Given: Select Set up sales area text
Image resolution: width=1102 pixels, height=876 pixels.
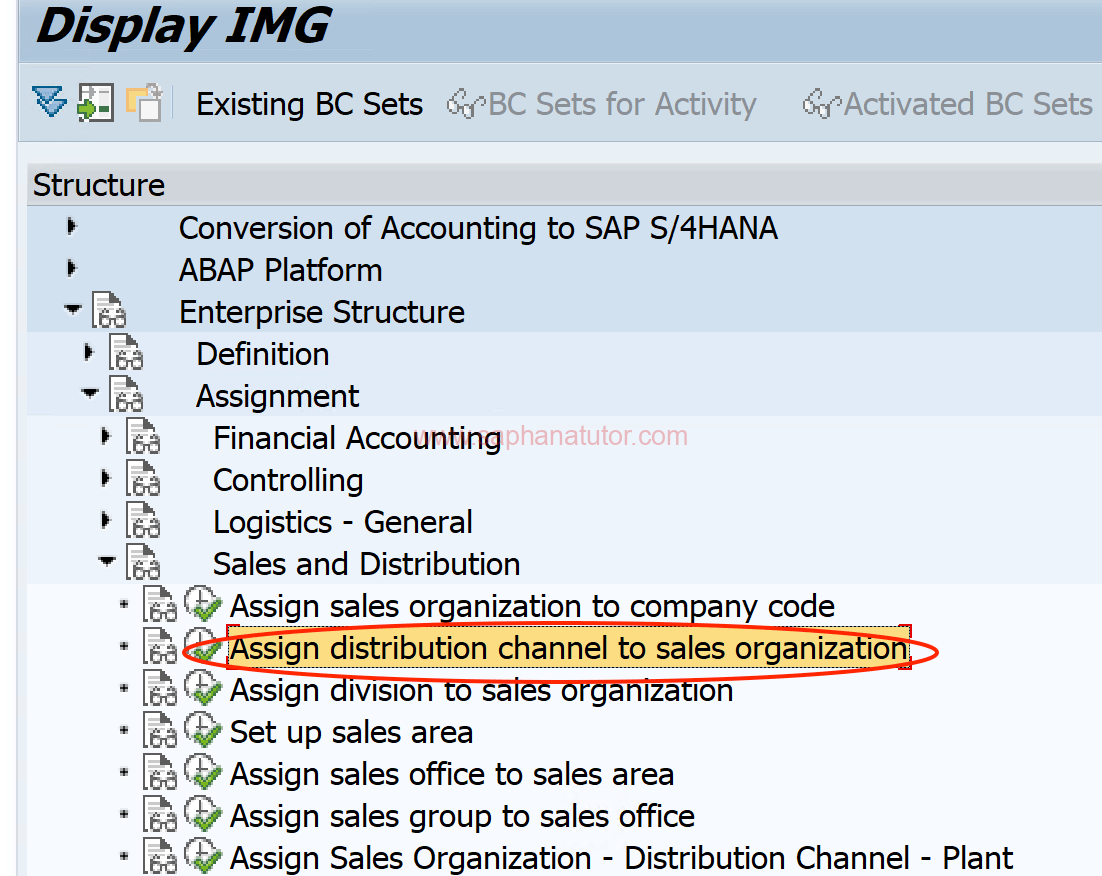Looking at the screenshot, I should pos(351,733).
